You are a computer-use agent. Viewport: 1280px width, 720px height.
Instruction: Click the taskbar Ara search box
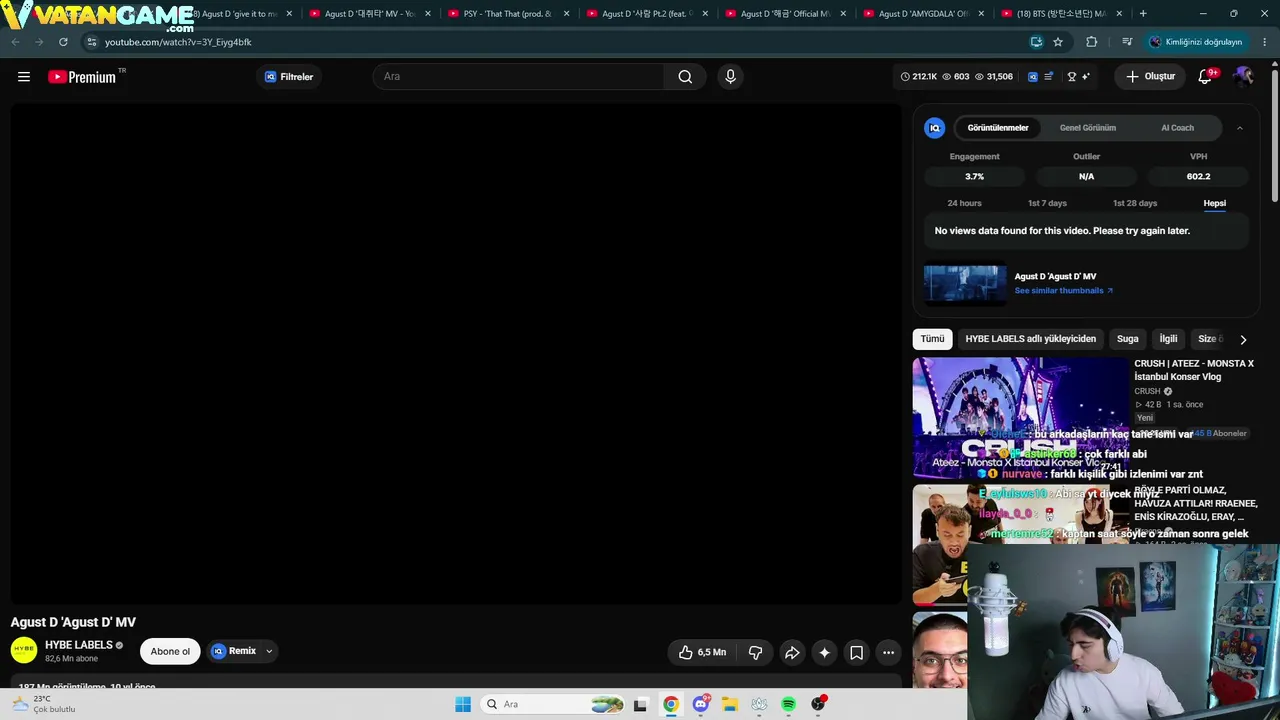551,704
